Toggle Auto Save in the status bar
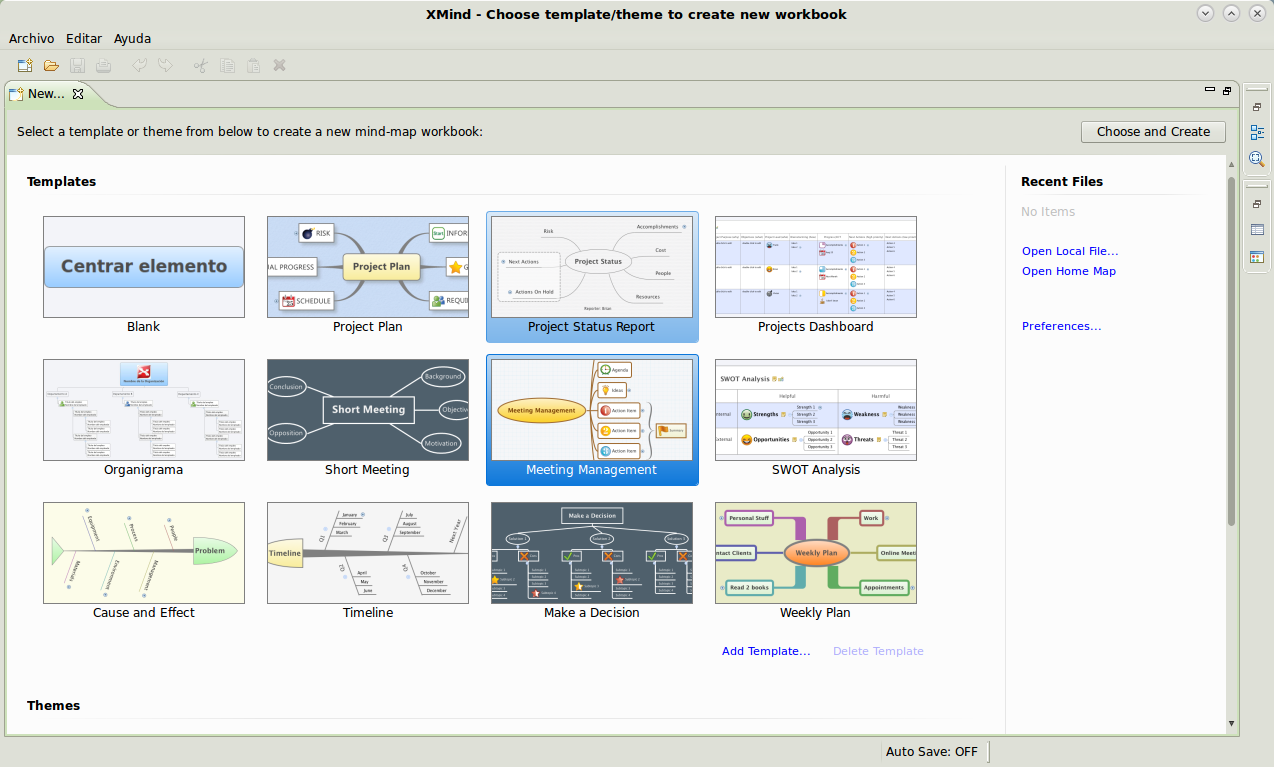The image size is (1274, 767). tap(932, 751)
